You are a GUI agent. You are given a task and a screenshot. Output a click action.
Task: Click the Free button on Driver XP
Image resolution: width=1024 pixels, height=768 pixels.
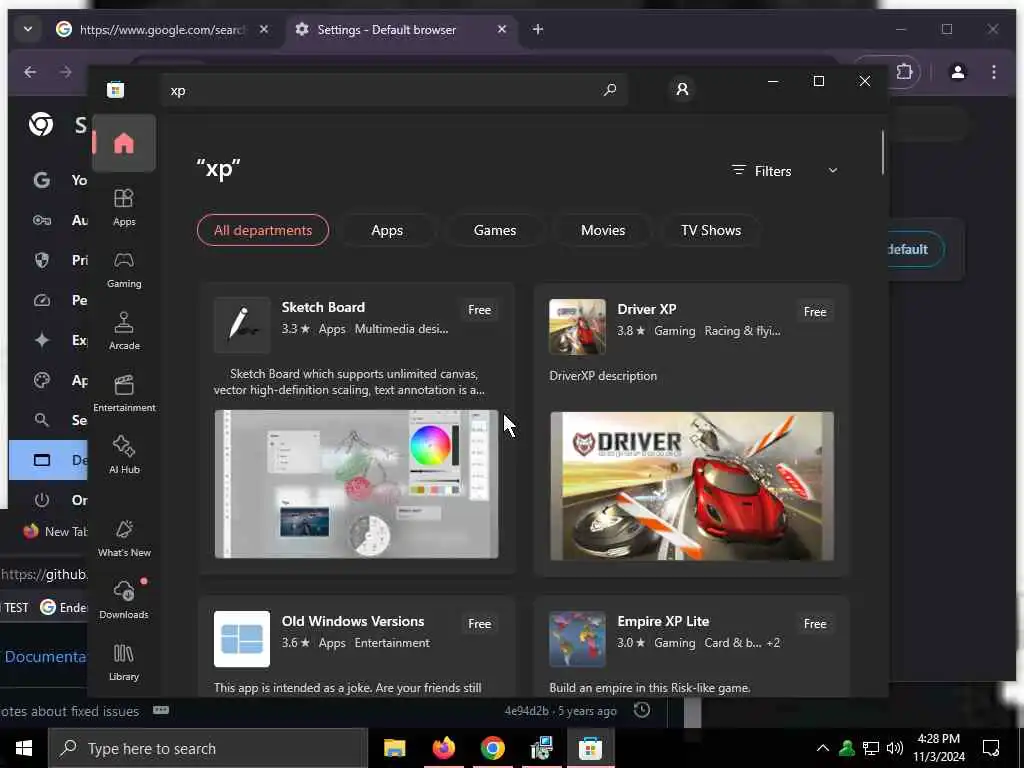tap(815, 312)
